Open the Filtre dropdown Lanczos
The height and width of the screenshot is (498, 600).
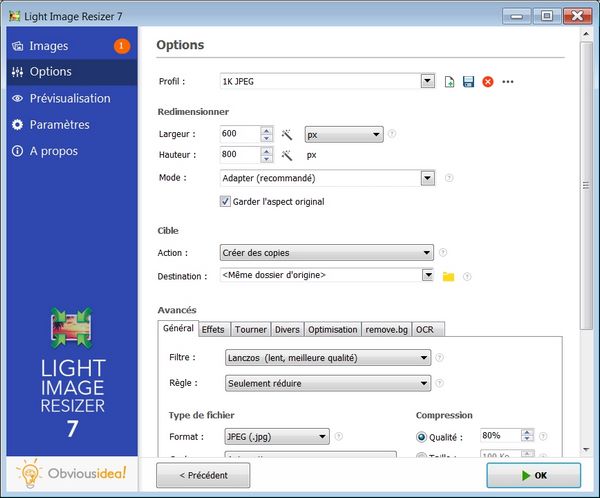click(x=328, y=358)
